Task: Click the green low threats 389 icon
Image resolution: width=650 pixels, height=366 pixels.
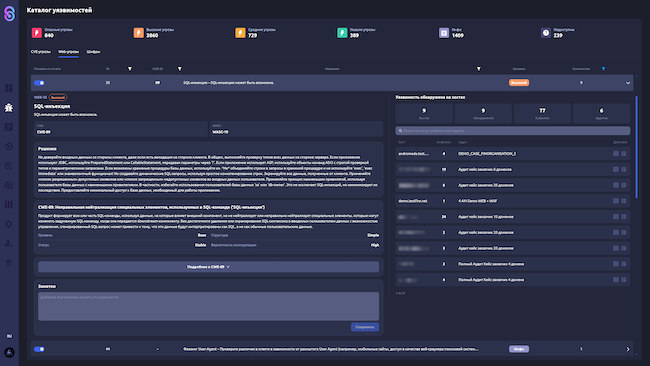Action: 342,33
